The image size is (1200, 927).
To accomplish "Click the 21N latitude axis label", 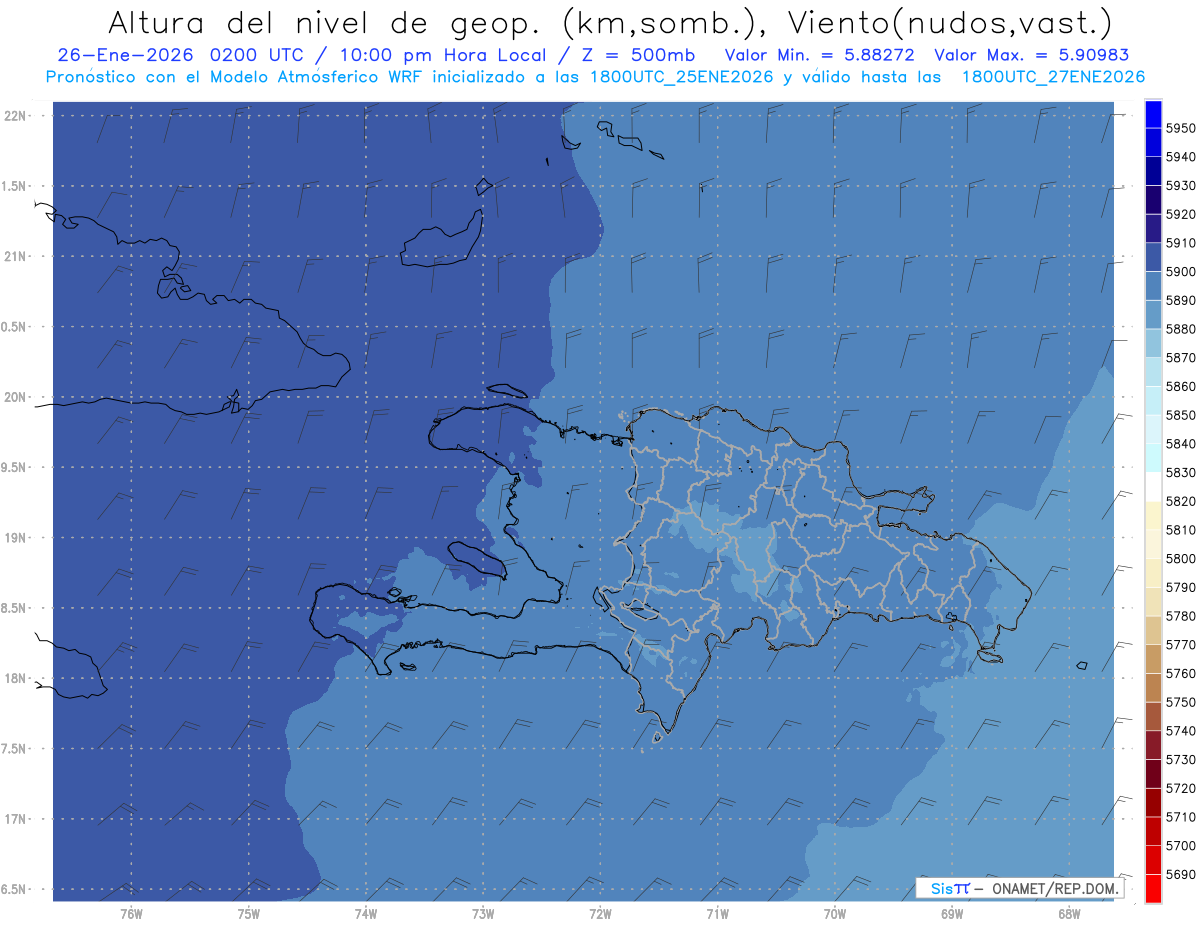I will coord(15,256).
